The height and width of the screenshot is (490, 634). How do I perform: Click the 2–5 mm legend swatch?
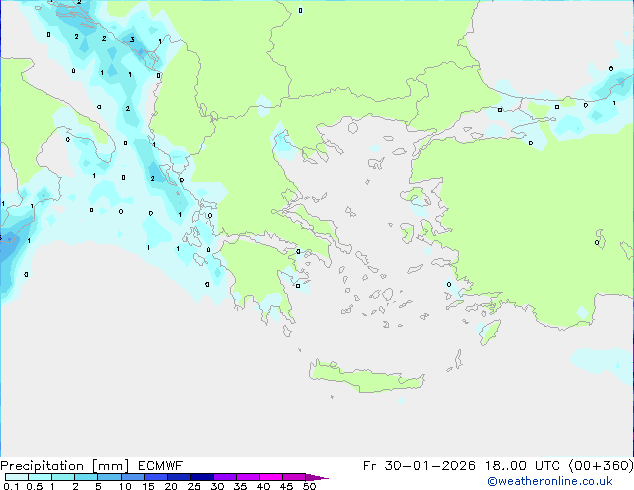coord(86,477)
